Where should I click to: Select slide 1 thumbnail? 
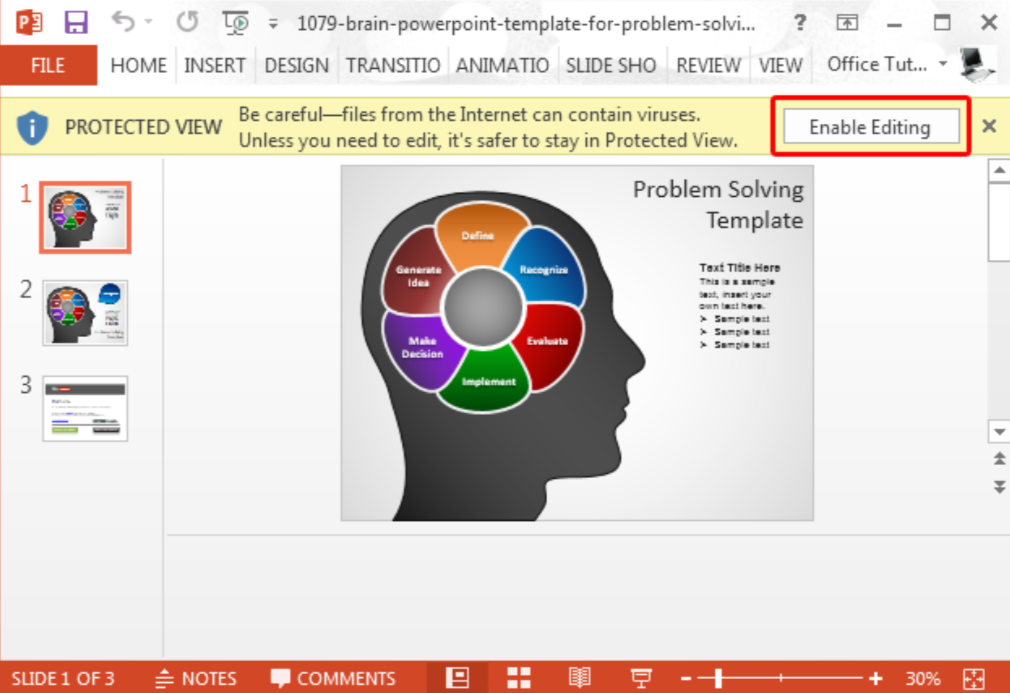[85, 217]
